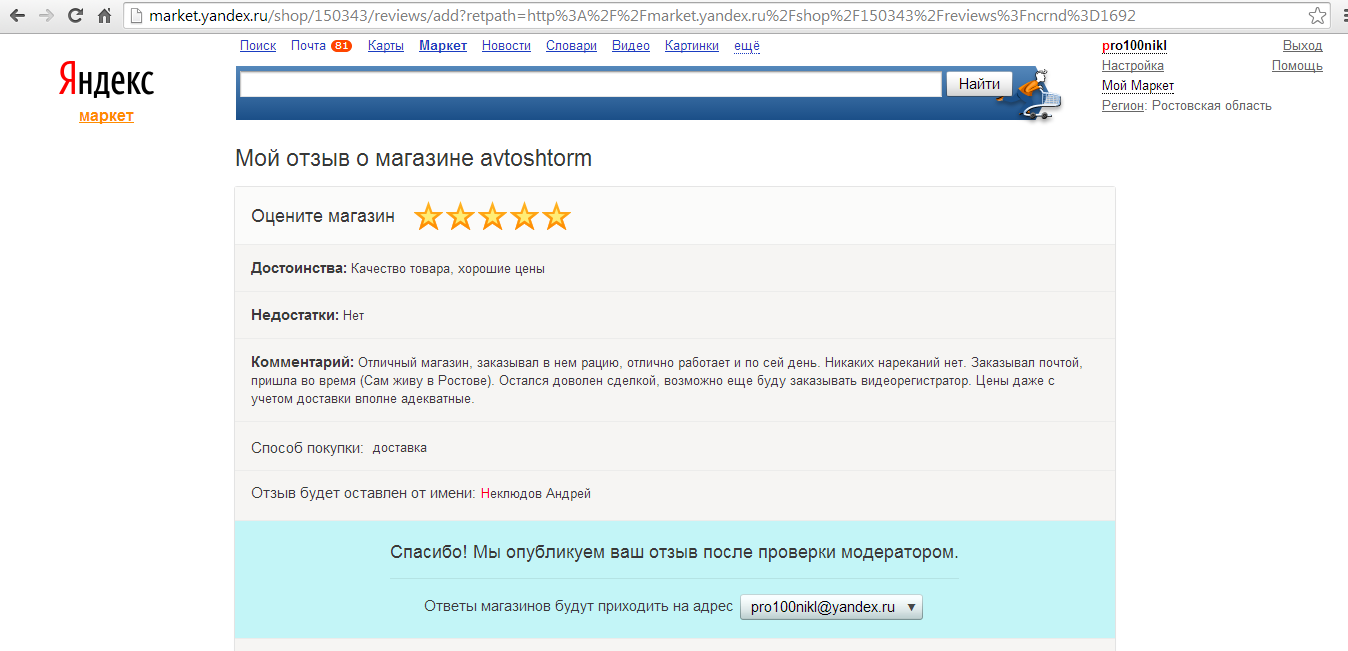Click the Недостатки value Нет
Screen dimensions: 1348x651
(354, 315)
